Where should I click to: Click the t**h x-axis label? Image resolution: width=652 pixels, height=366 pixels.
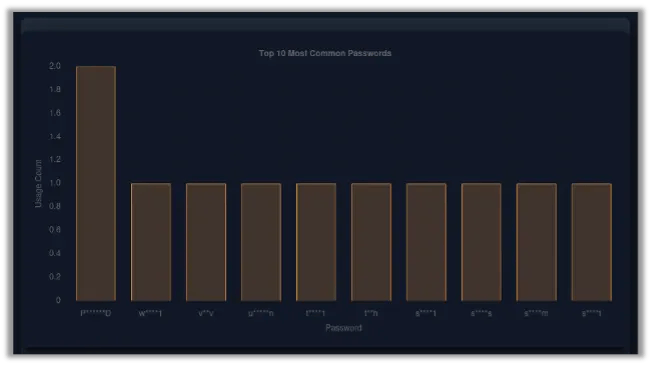click(x=371, y=313)
